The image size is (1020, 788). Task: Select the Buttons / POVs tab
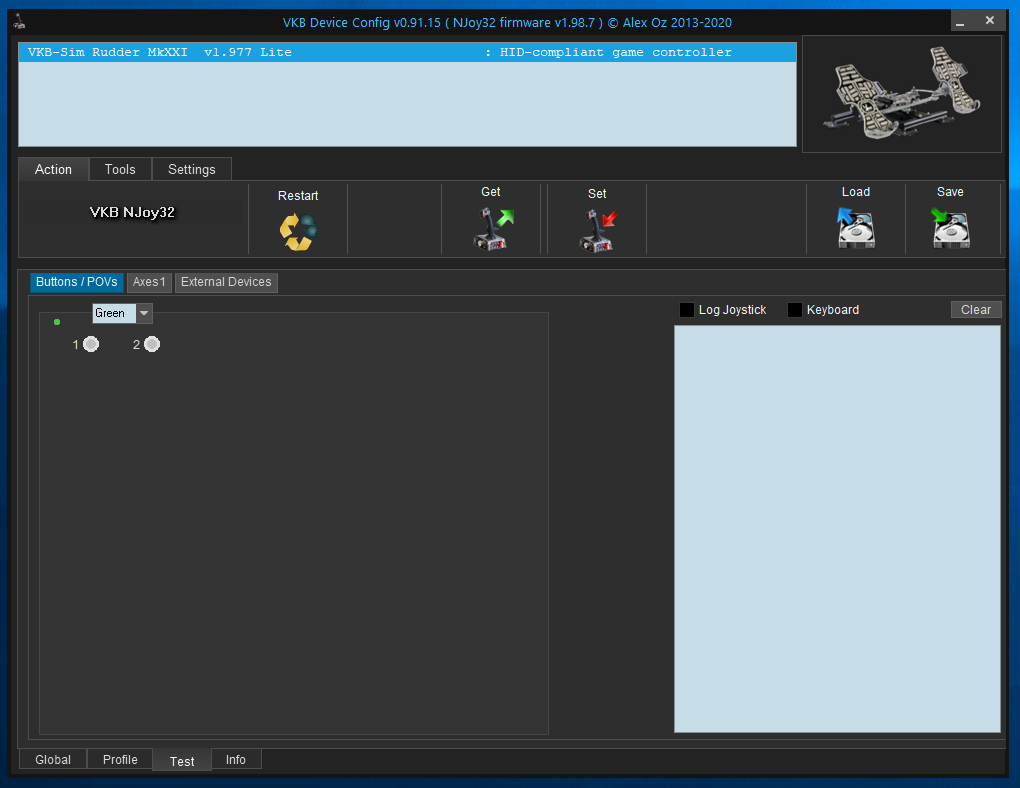(77, 282)
